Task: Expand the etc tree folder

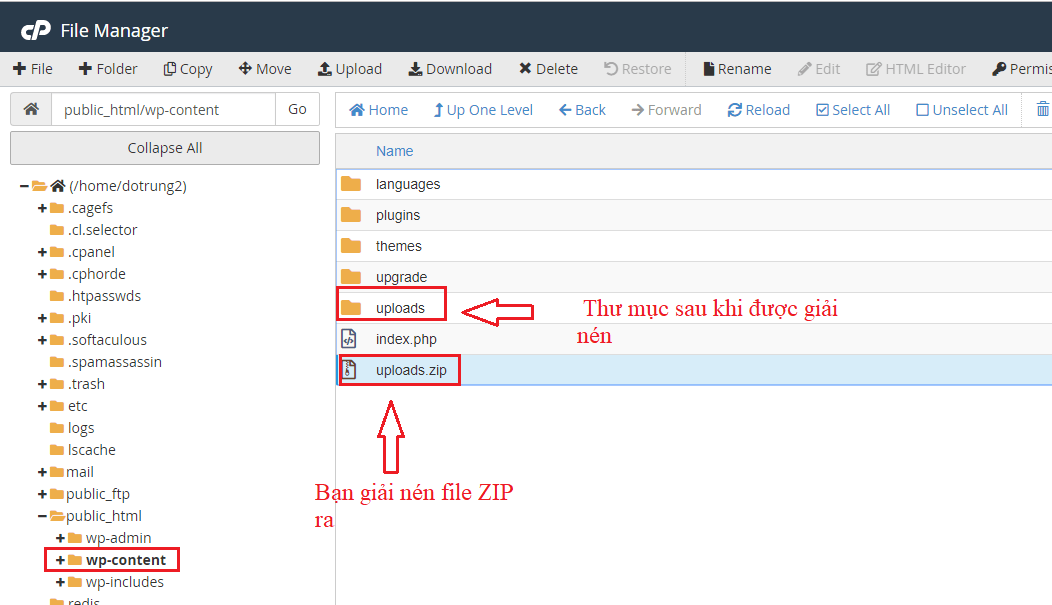Action: [x=42, y=406]
